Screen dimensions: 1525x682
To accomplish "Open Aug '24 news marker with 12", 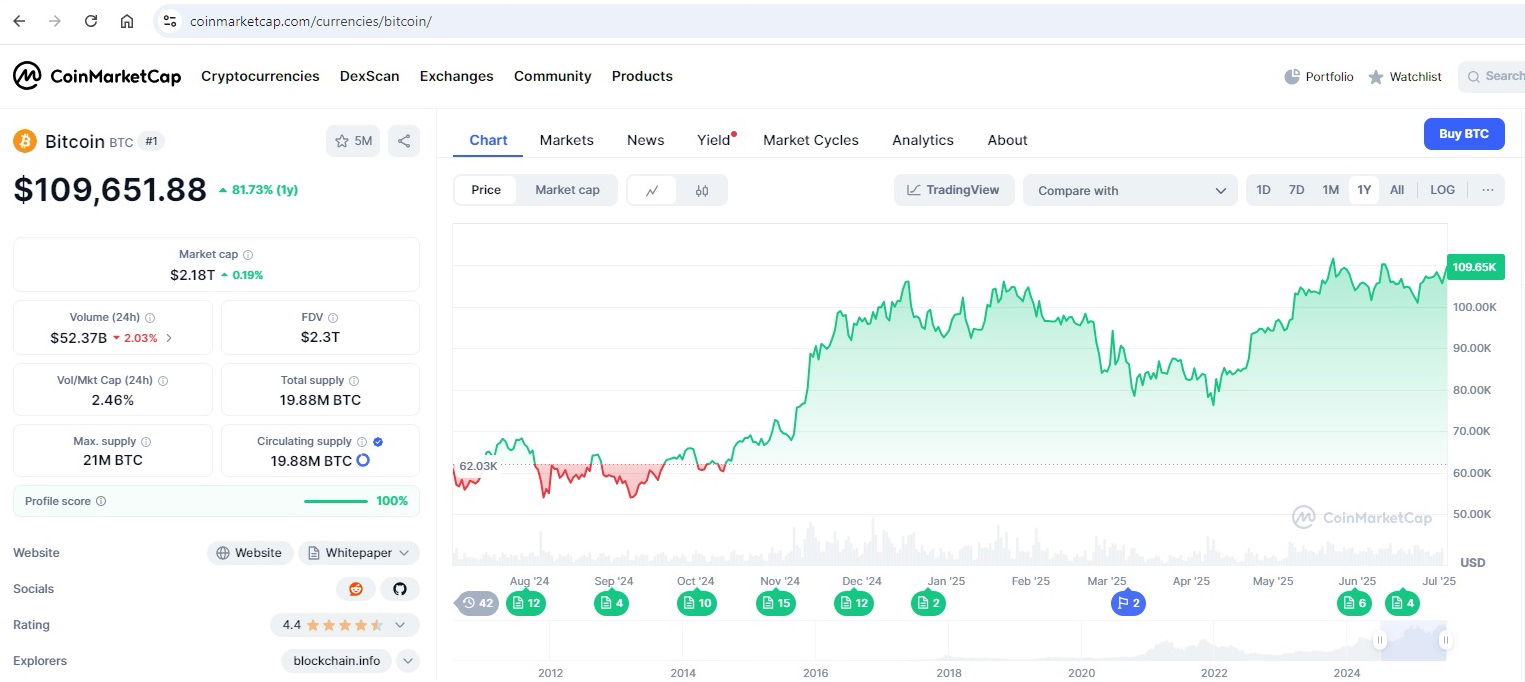I will tap(526, 603).
